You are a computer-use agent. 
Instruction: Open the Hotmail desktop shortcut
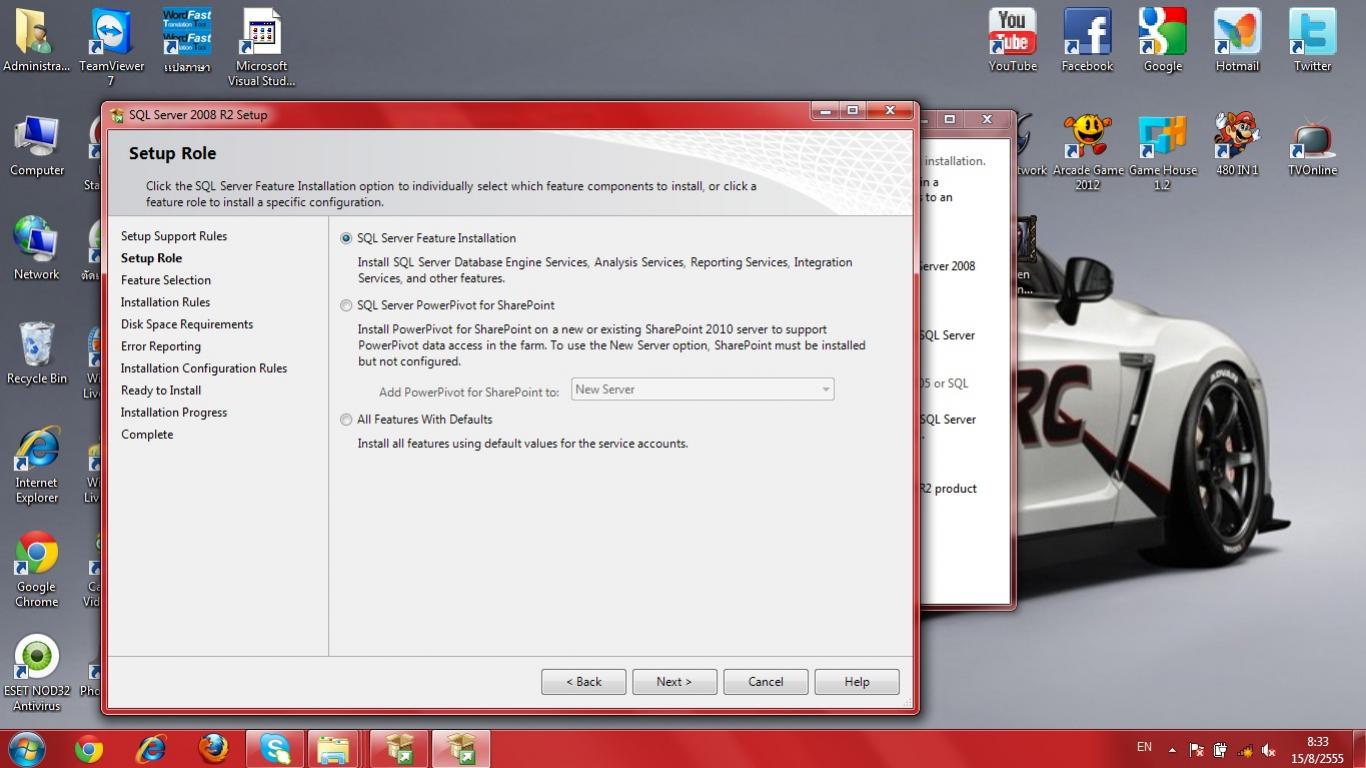(x=1237, y=40)
